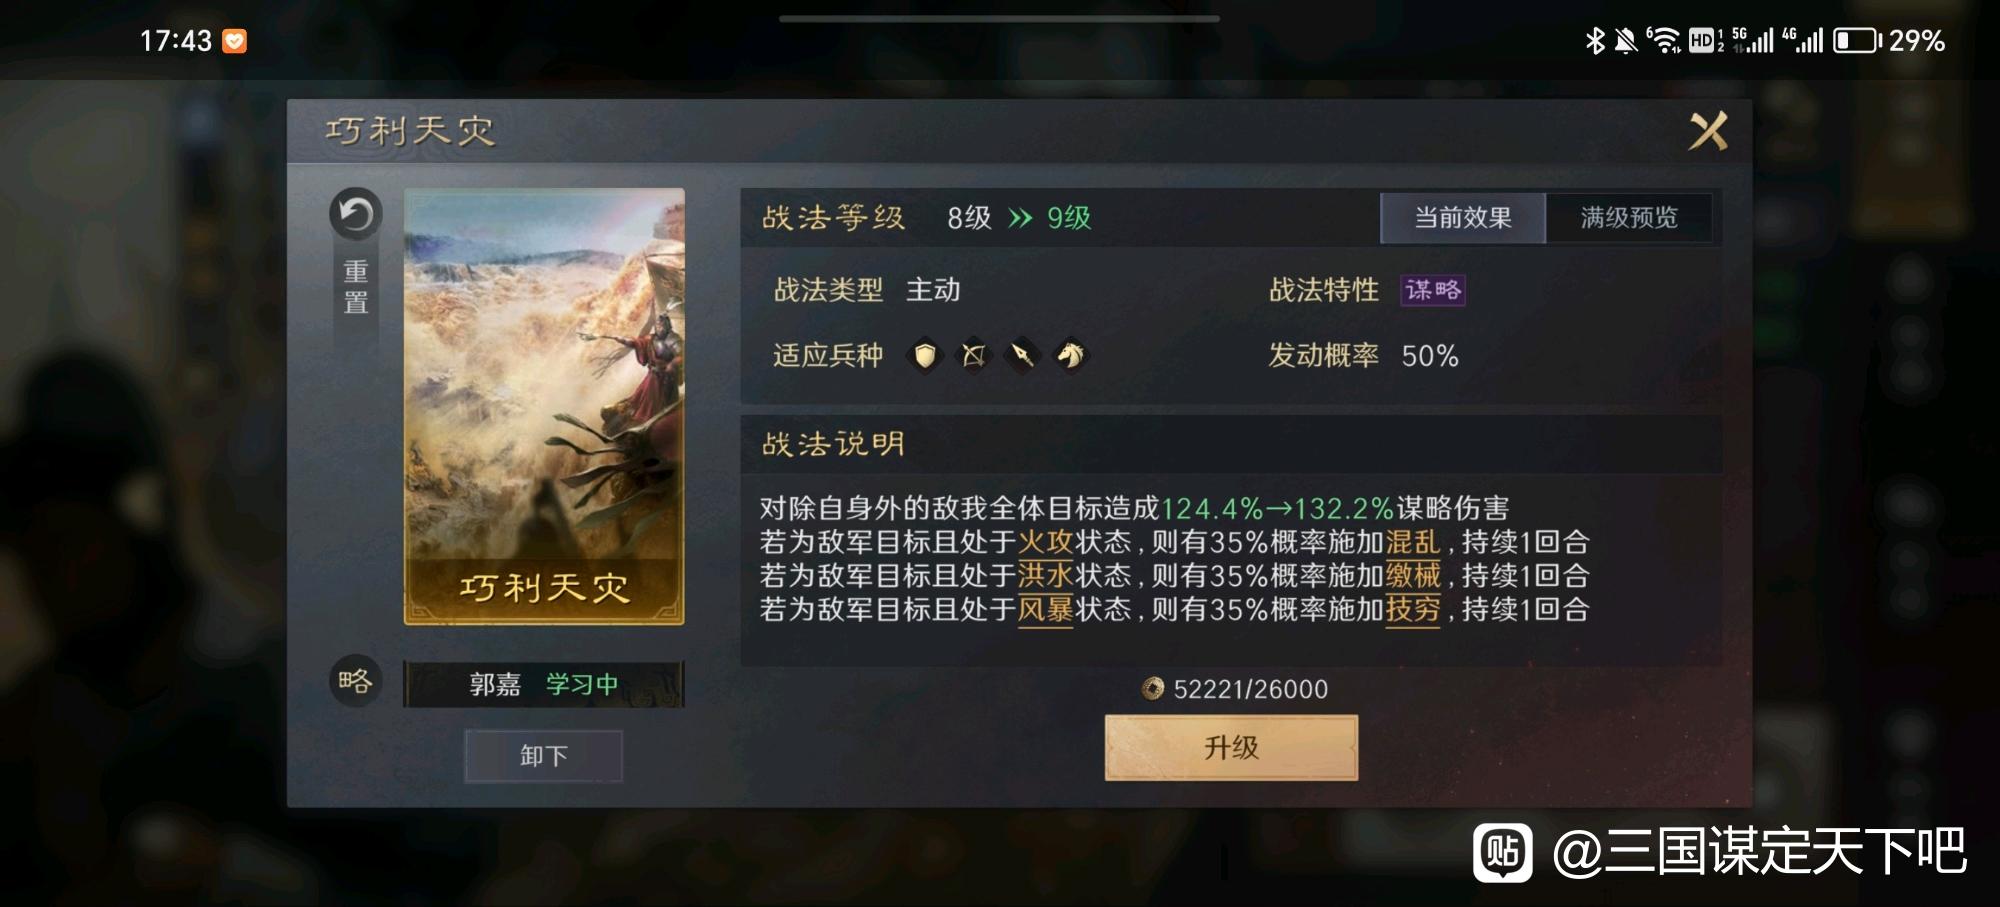The height and width of the screenshot is (907, 2000).
Task: Tap the spear troop type icon
Action: (1022, 355)
